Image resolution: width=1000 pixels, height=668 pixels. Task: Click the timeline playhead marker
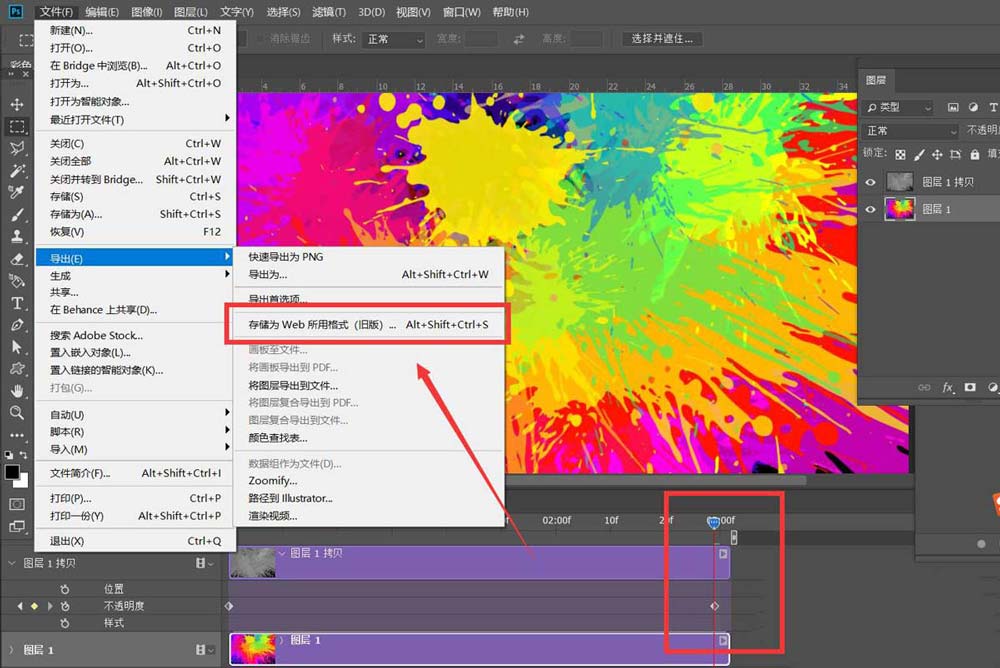click(714, 523)
